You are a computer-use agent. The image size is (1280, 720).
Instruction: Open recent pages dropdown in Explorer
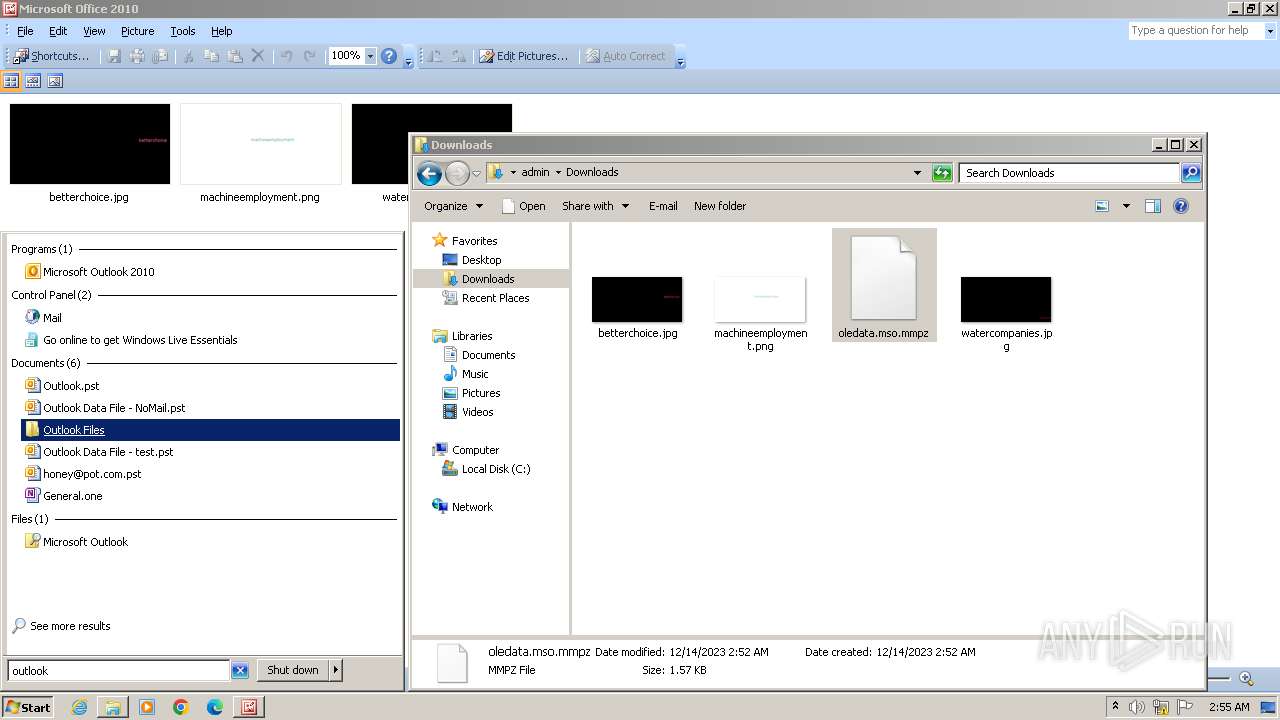point(476,173)
